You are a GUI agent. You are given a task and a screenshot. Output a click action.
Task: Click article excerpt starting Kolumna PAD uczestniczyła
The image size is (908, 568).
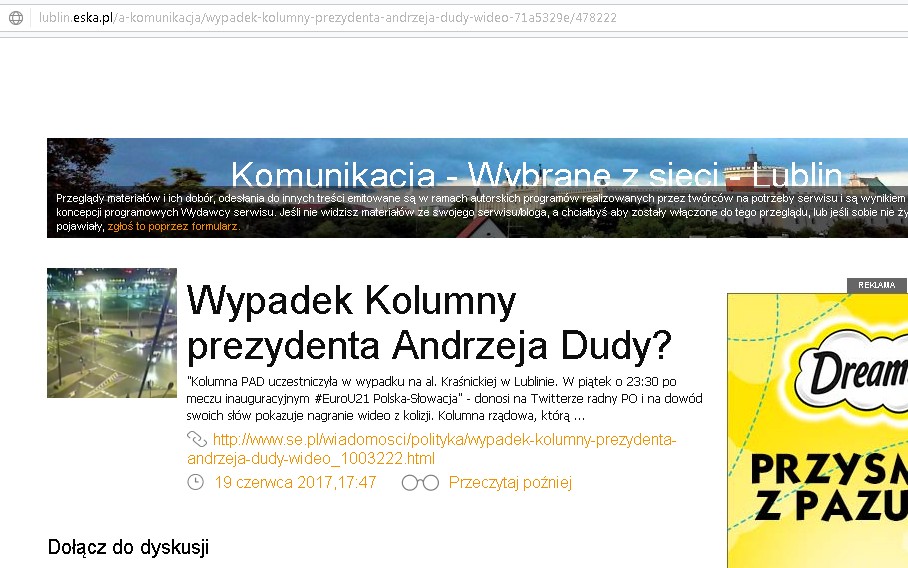(444, 398)
